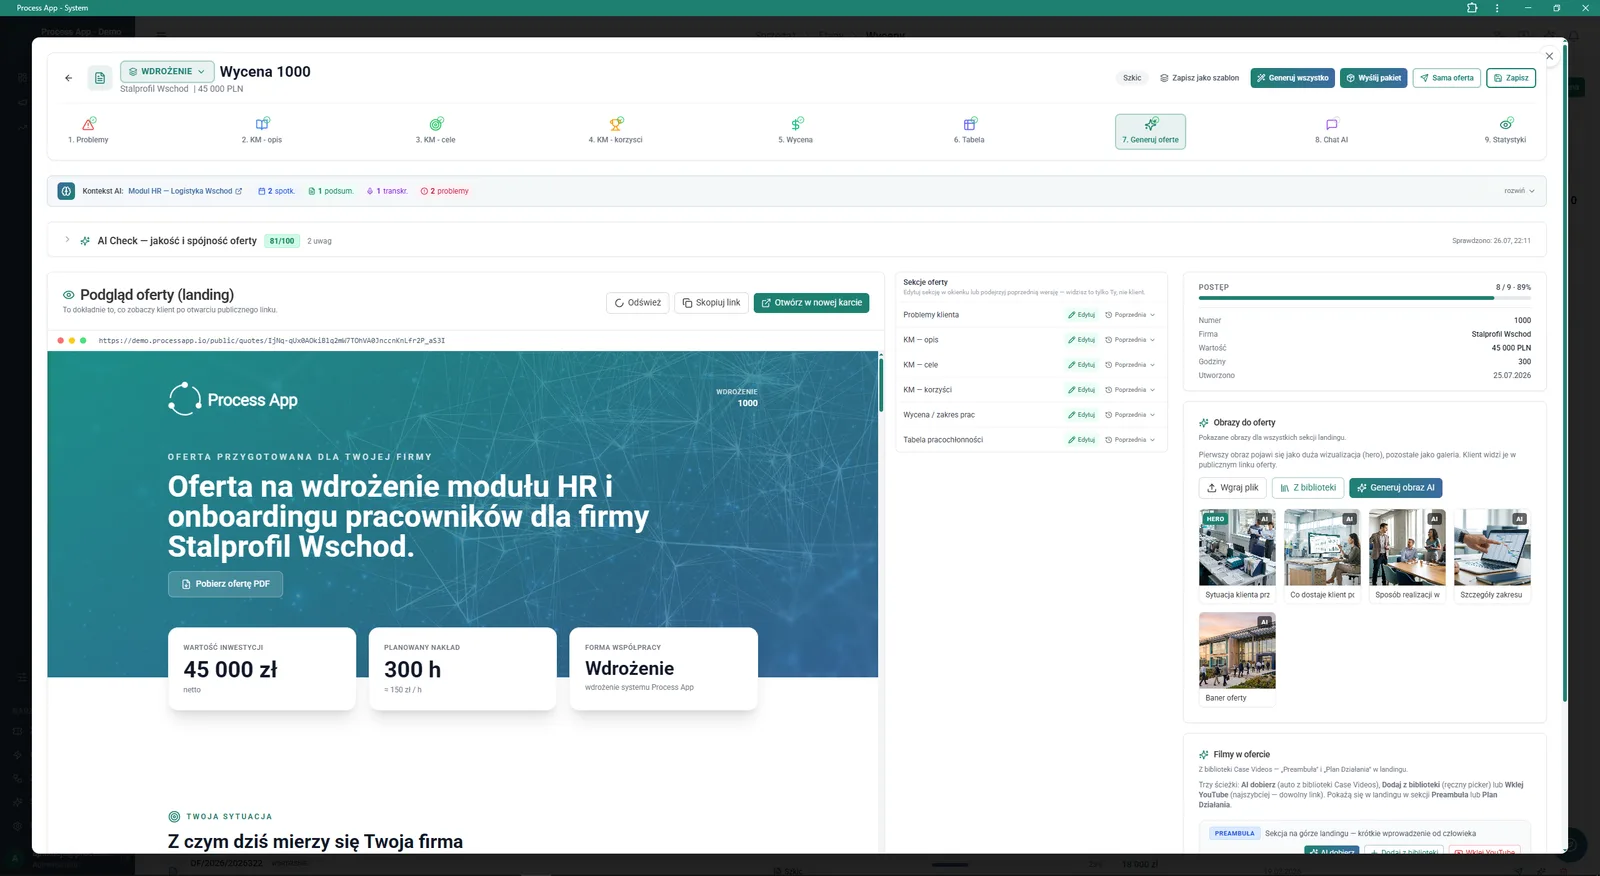Click Pobierz ofertę PDF in preview

coord(225,584)
